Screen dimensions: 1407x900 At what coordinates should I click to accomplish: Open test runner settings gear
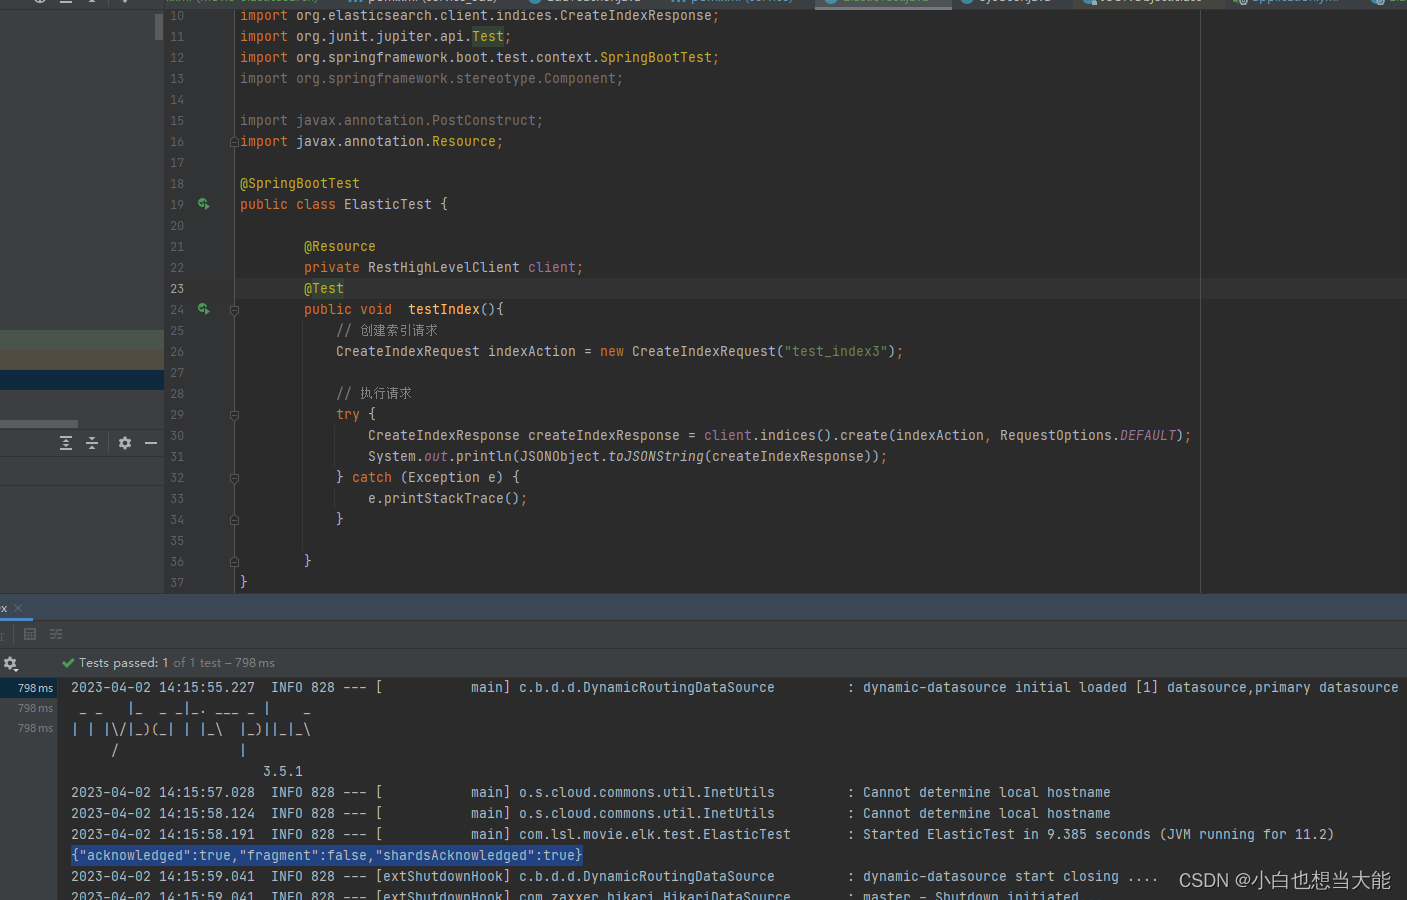coord(11,663)
